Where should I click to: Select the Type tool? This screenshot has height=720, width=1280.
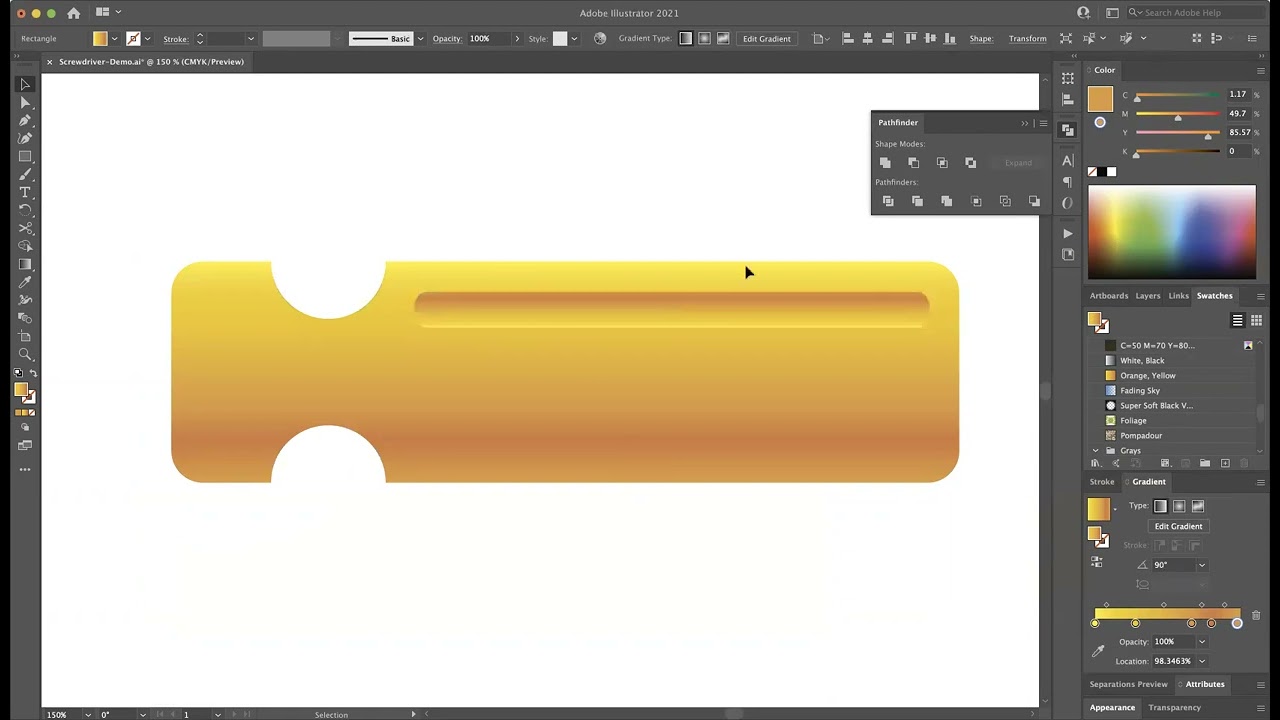click(x=25, y=192)
